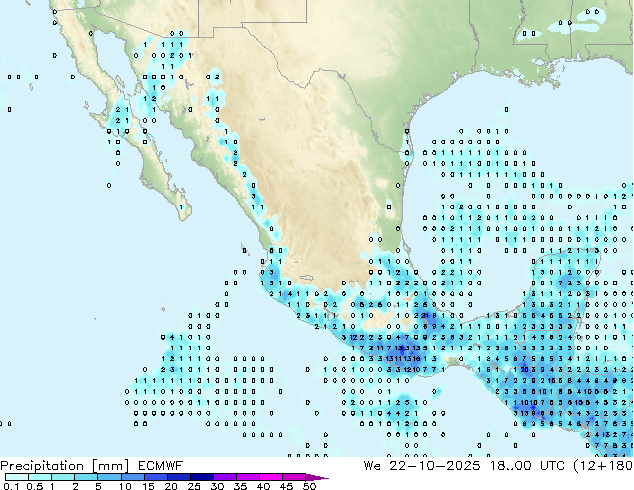Pick the 10–15 mm legend color swatch
This screenshot has width=634, height=490.
click(133, 477)
